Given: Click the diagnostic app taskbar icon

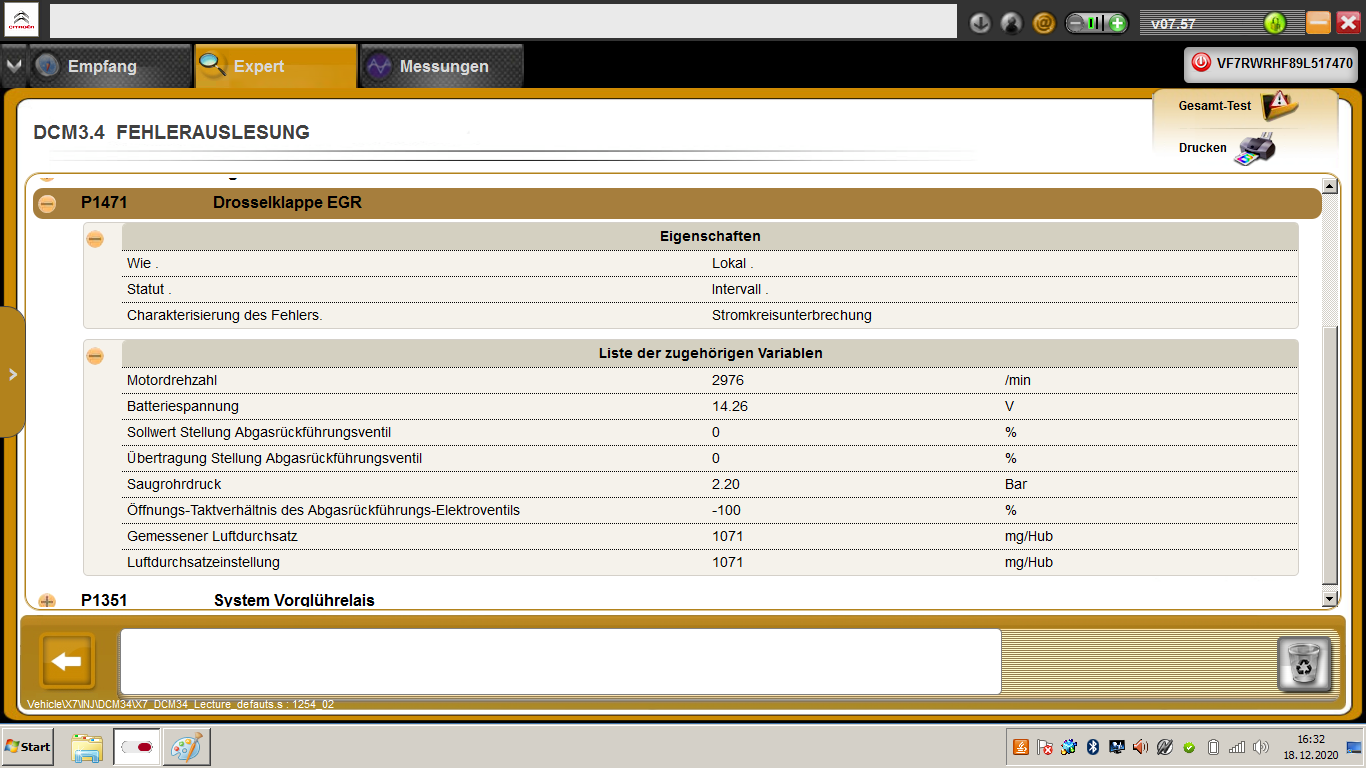Looking at the screenshot, I should (136, 747).
